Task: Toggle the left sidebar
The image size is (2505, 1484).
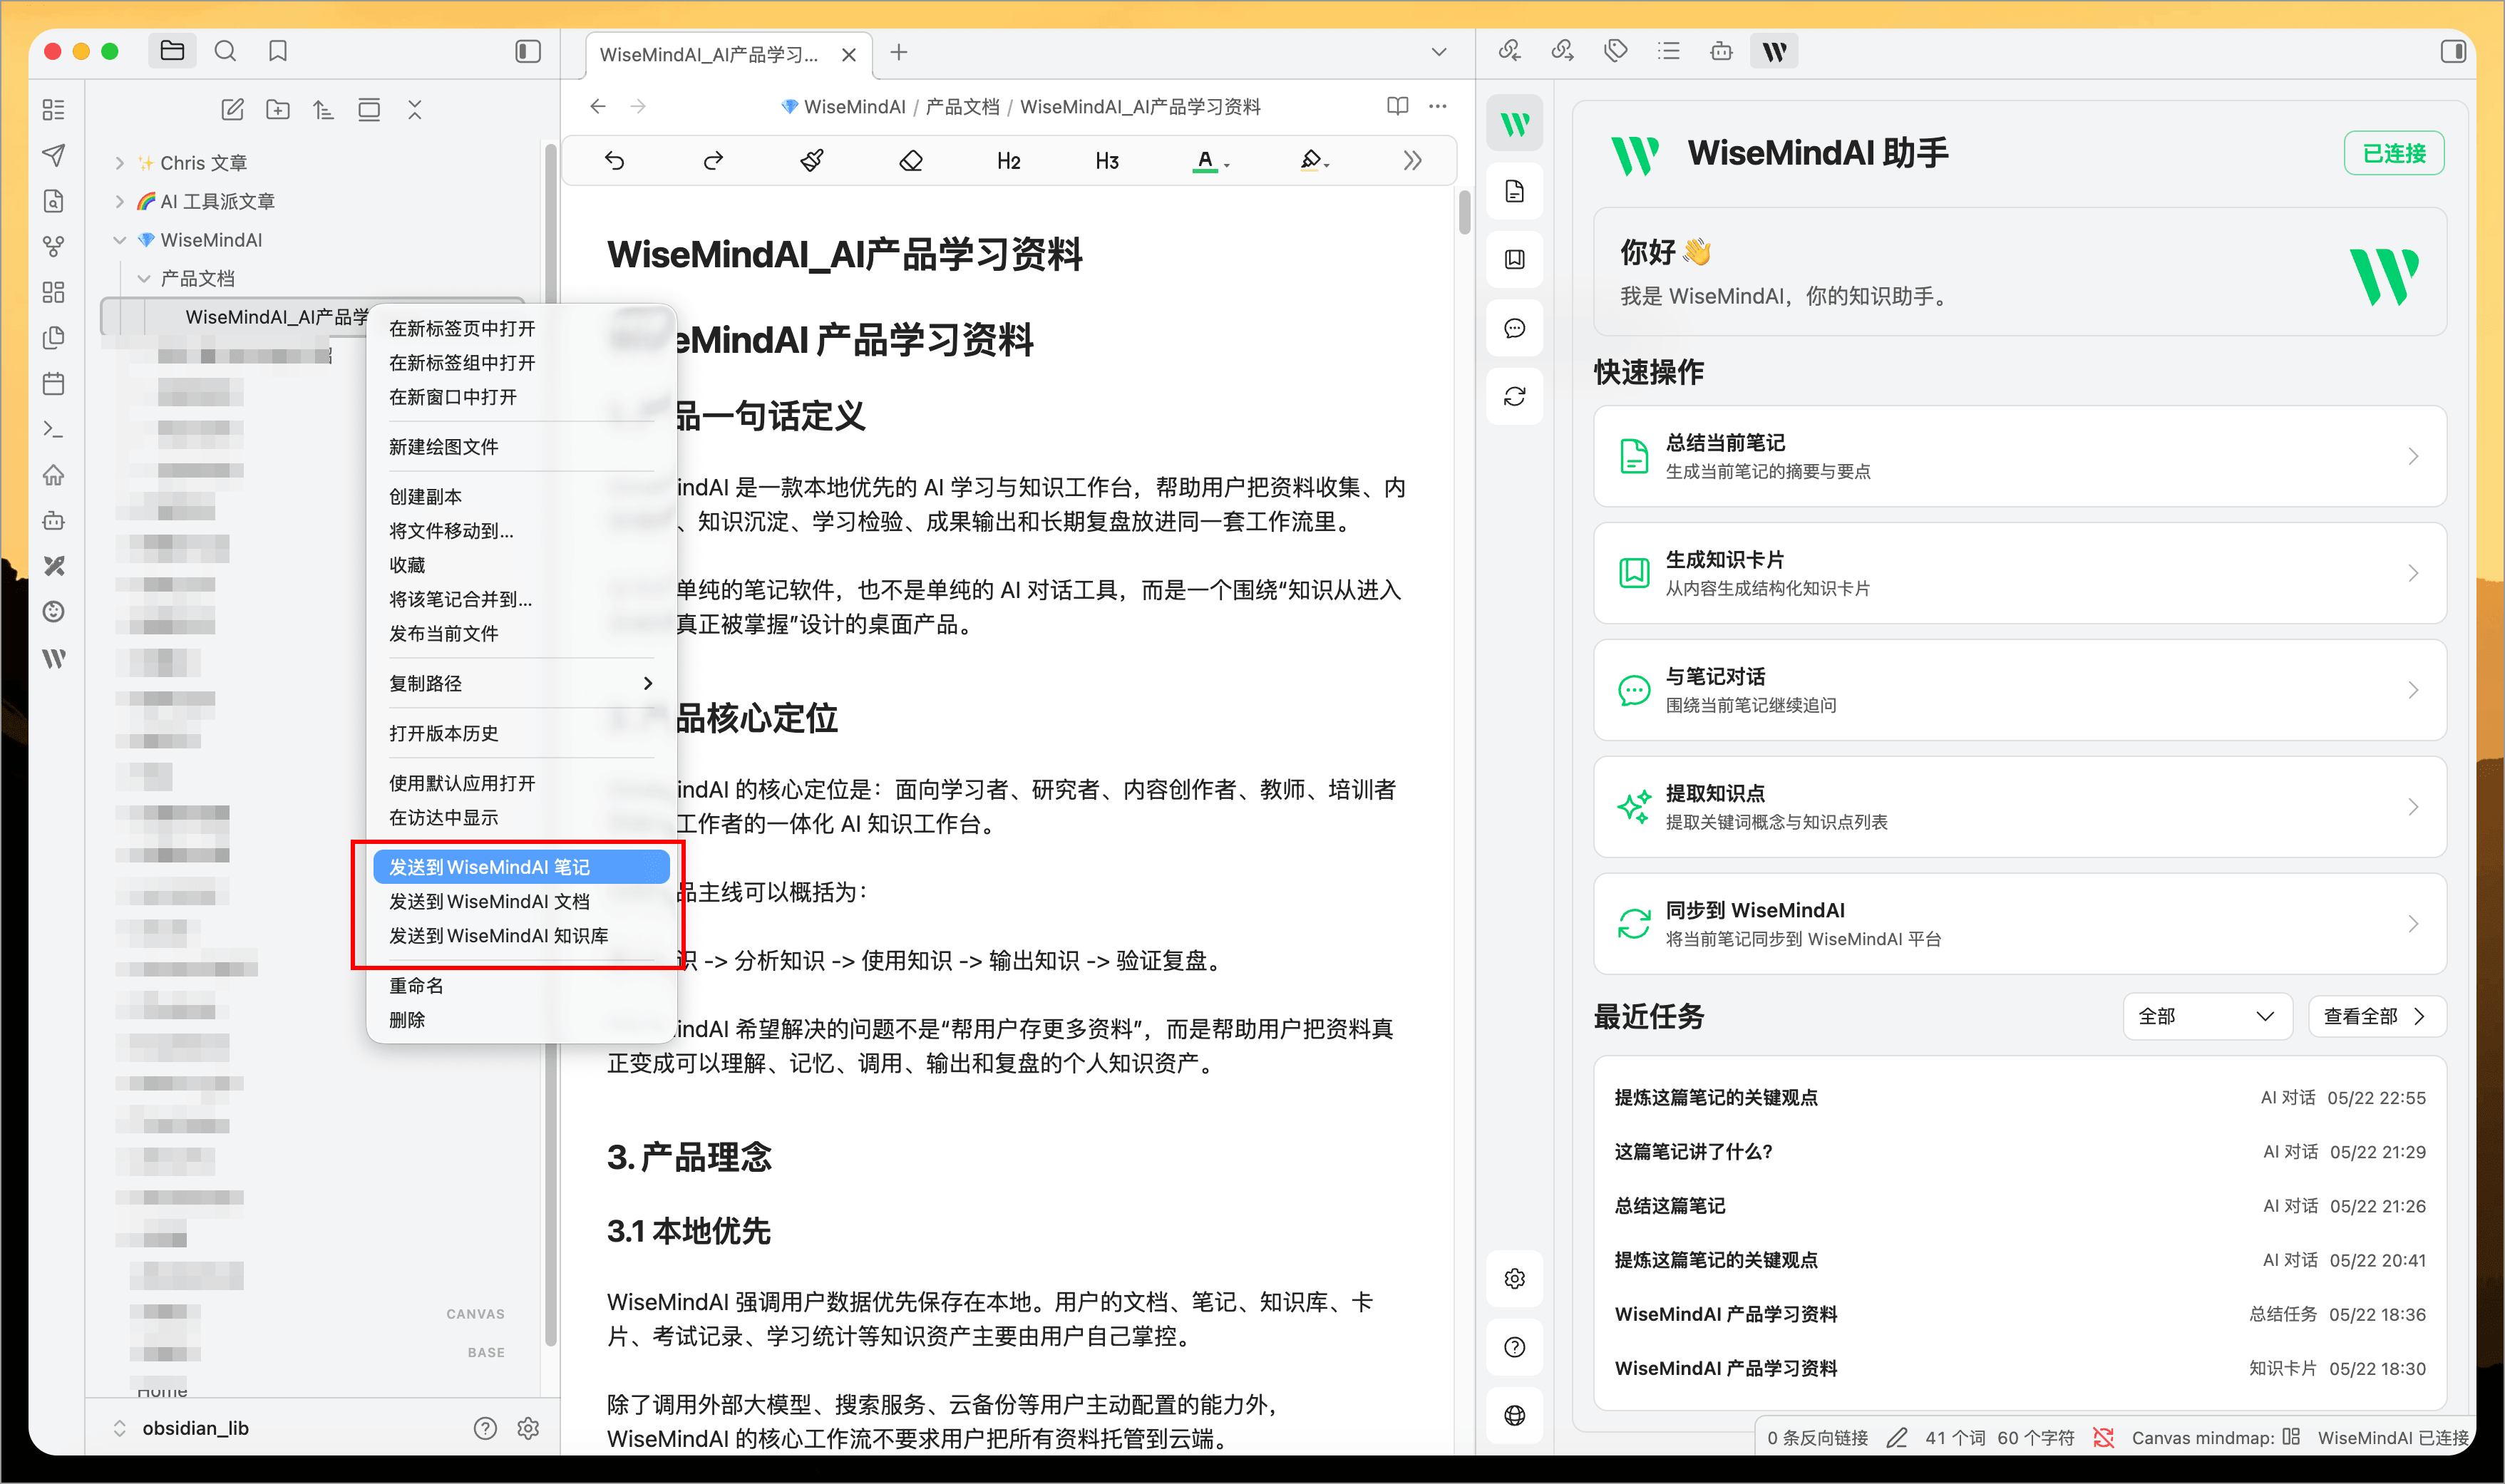Action: coord(528,51)
